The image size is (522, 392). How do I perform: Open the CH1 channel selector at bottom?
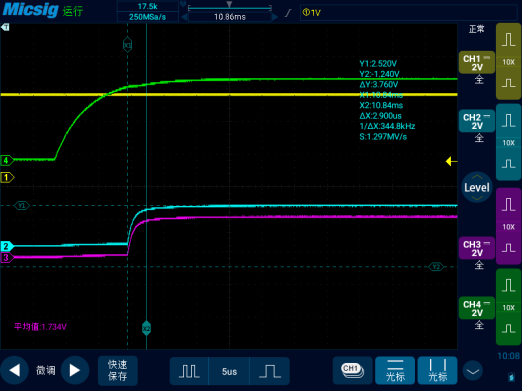coord(353,370)
